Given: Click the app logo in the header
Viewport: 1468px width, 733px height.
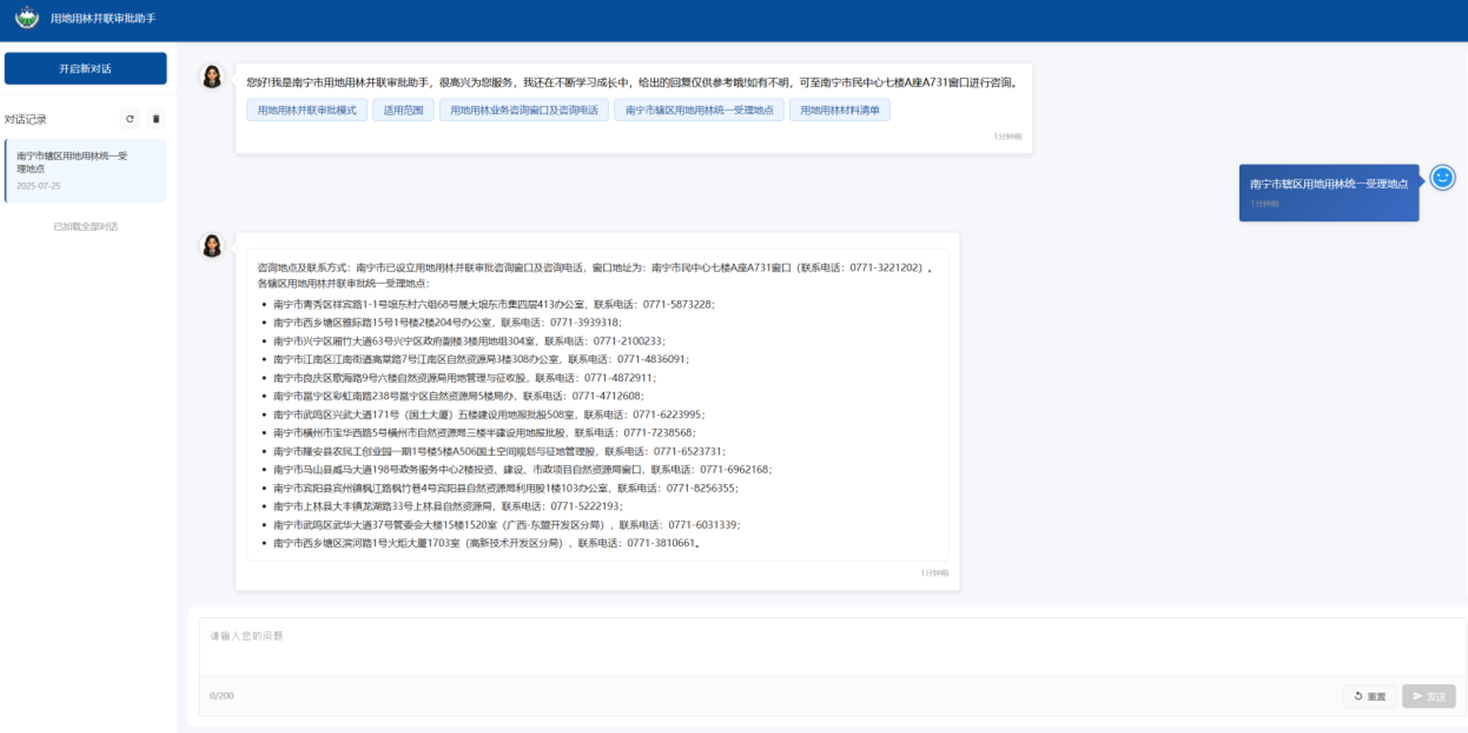Looking at the screenshot, I should point(27,18).
